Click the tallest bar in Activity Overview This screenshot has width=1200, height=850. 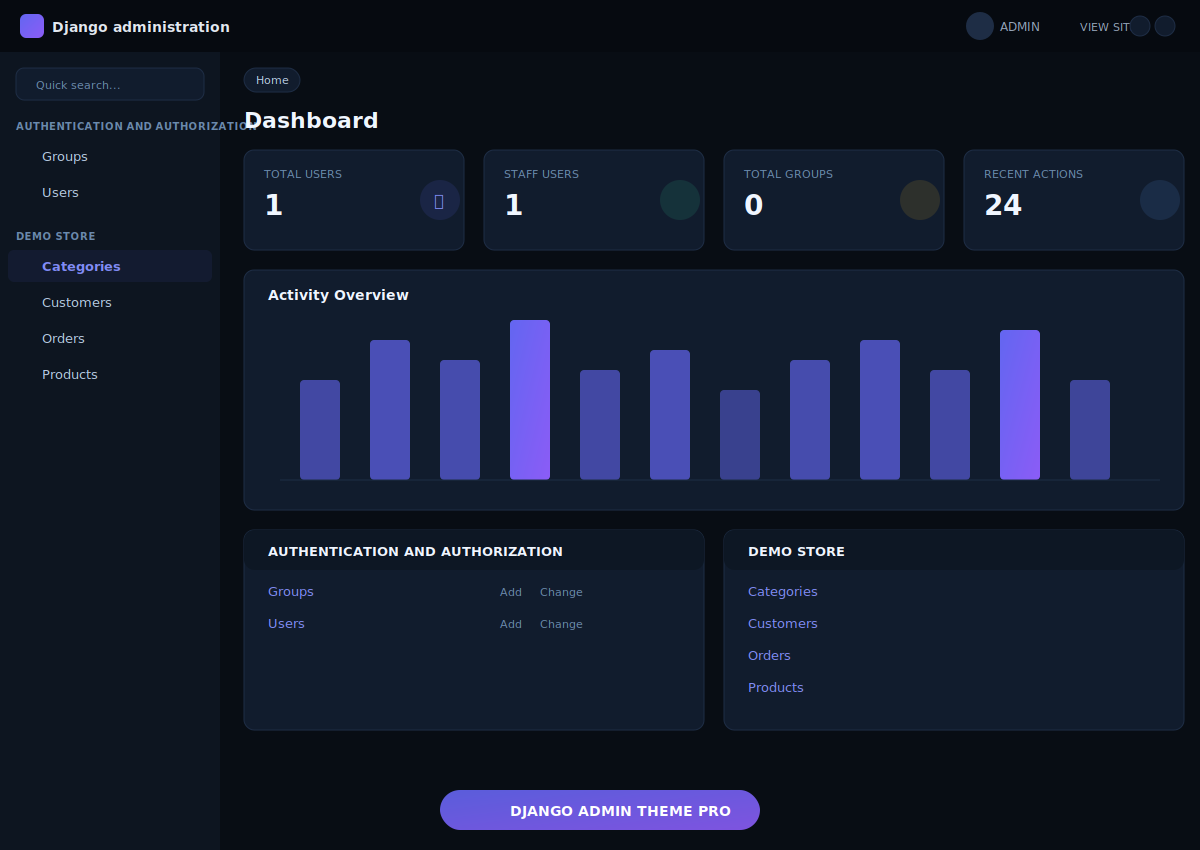click(530, 400)
